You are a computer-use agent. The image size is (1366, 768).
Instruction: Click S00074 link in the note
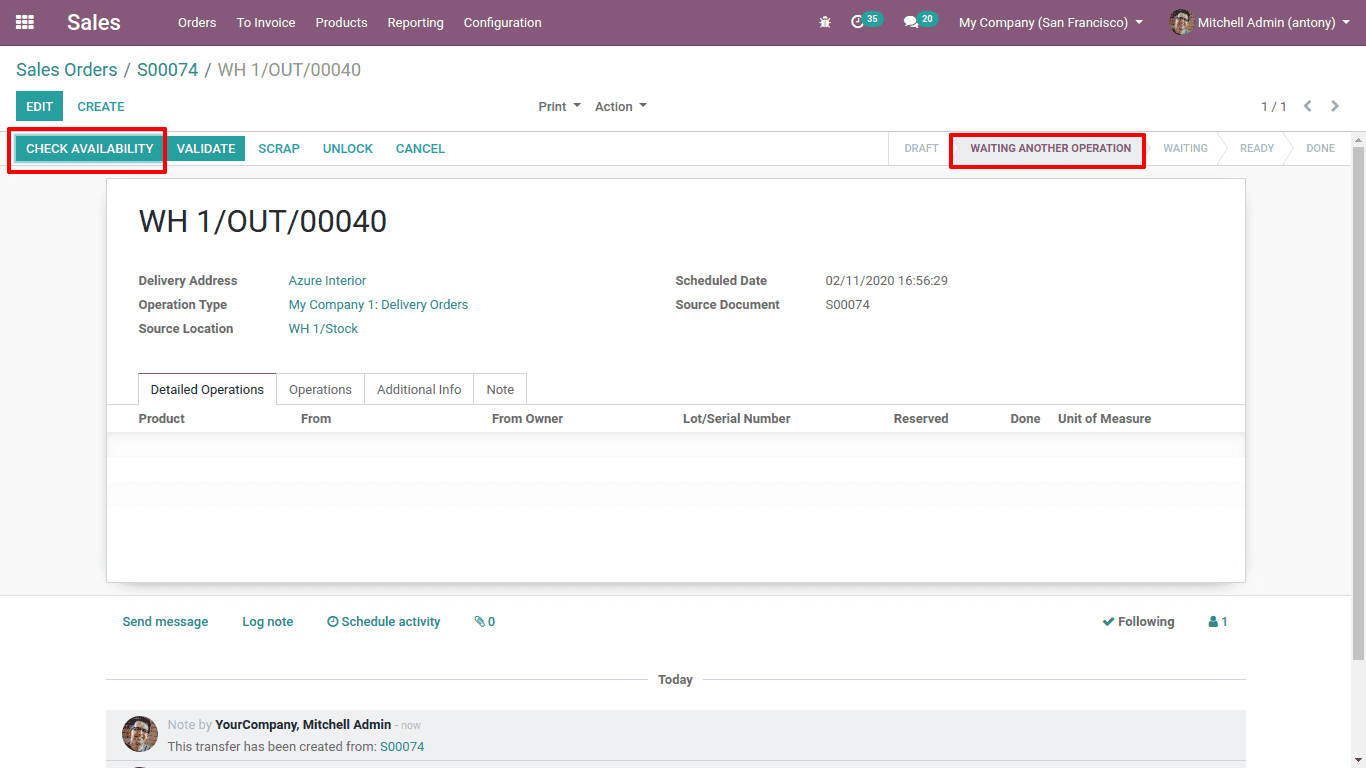(x=402, y=747)
